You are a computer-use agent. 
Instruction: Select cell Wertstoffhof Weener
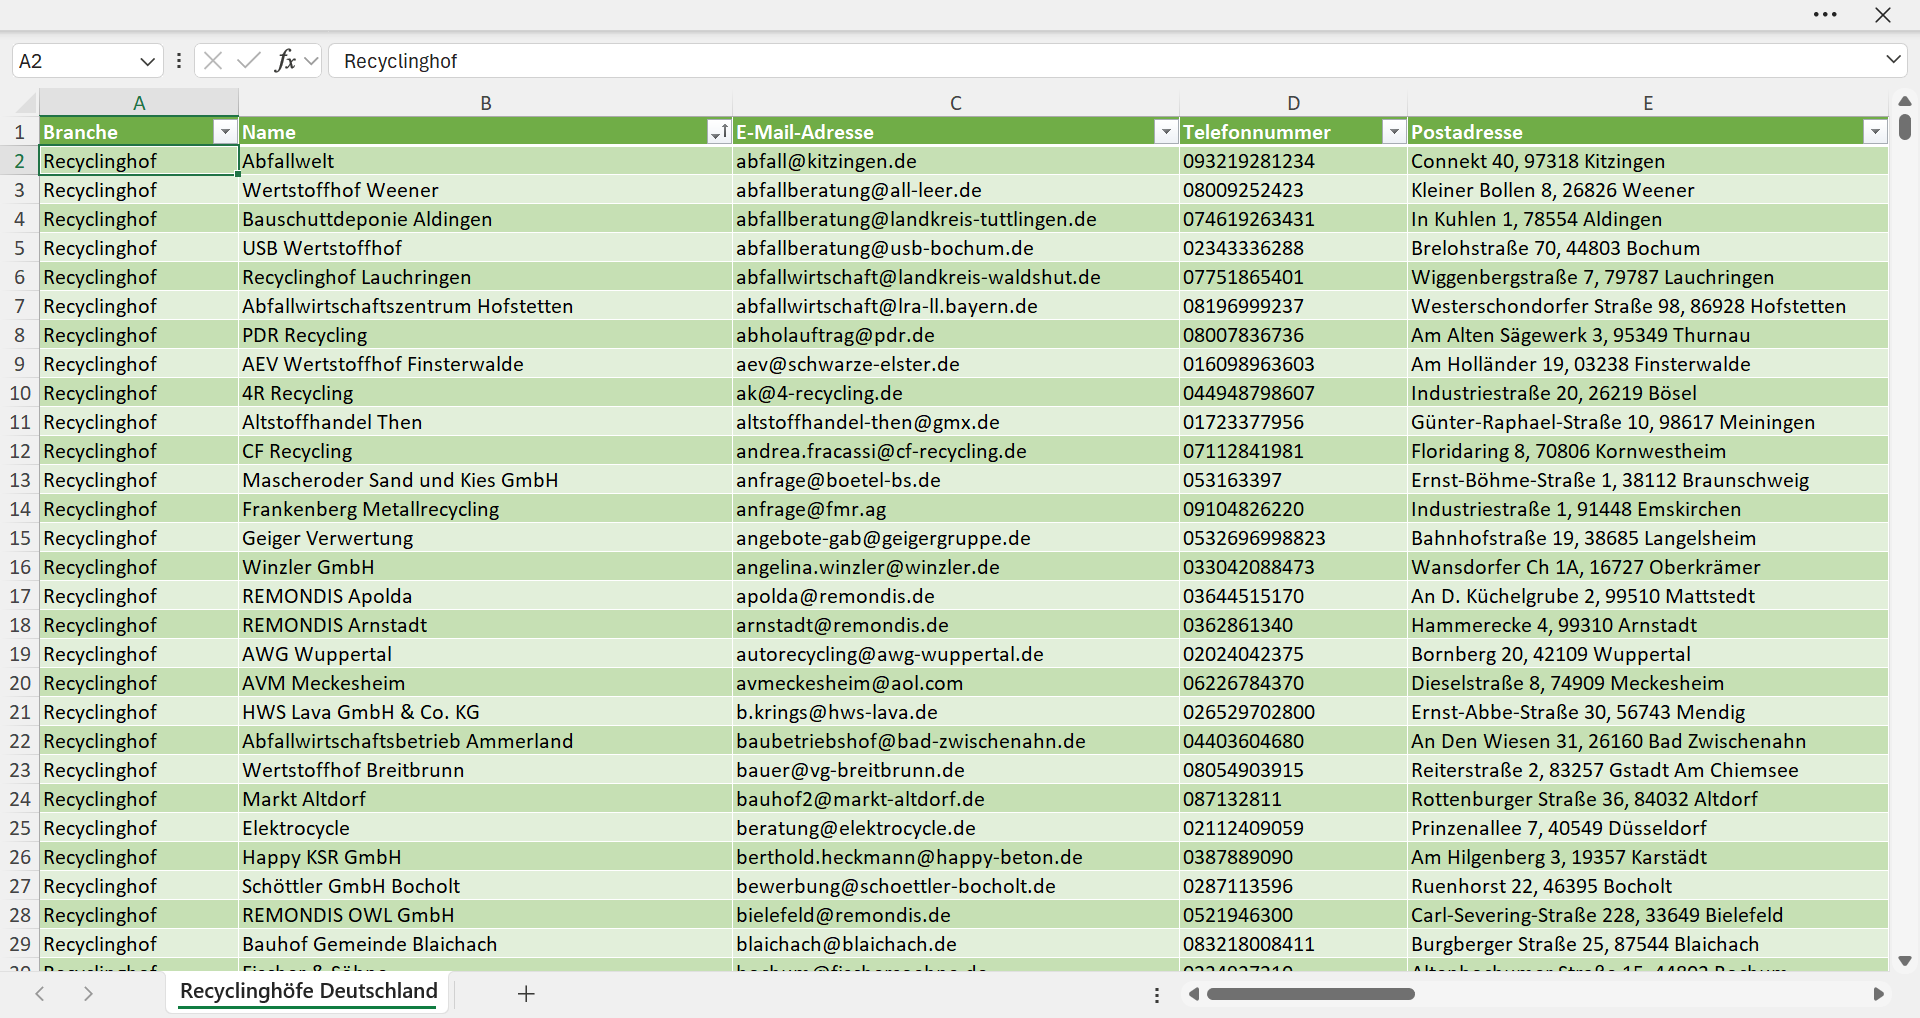486,190
